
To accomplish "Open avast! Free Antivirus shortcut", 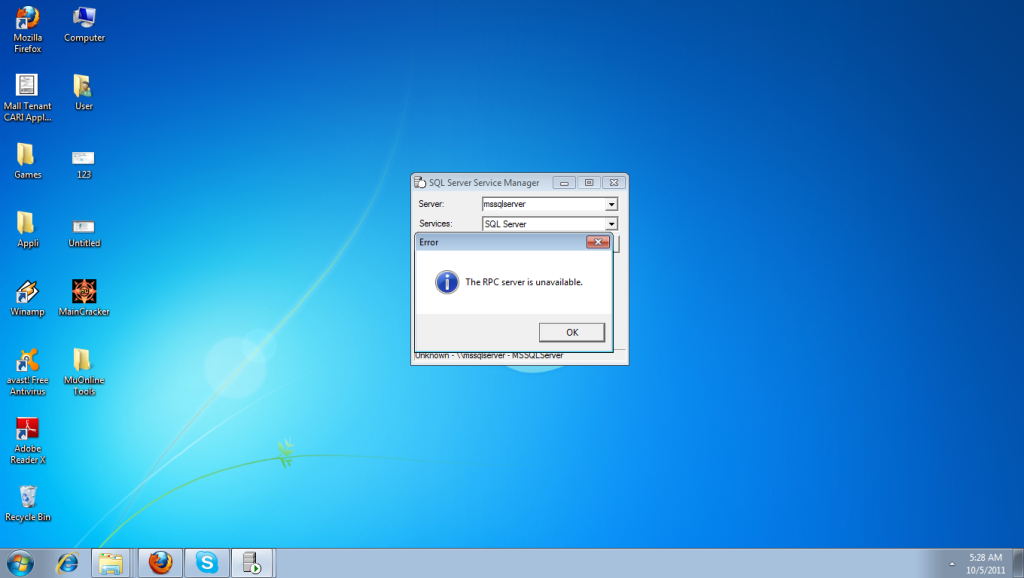I will [27, 372].
